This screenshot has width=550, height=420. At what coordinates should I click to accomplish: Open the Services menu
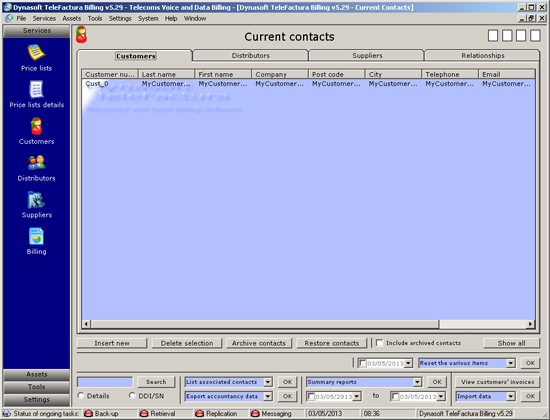(x=44, y=18)
